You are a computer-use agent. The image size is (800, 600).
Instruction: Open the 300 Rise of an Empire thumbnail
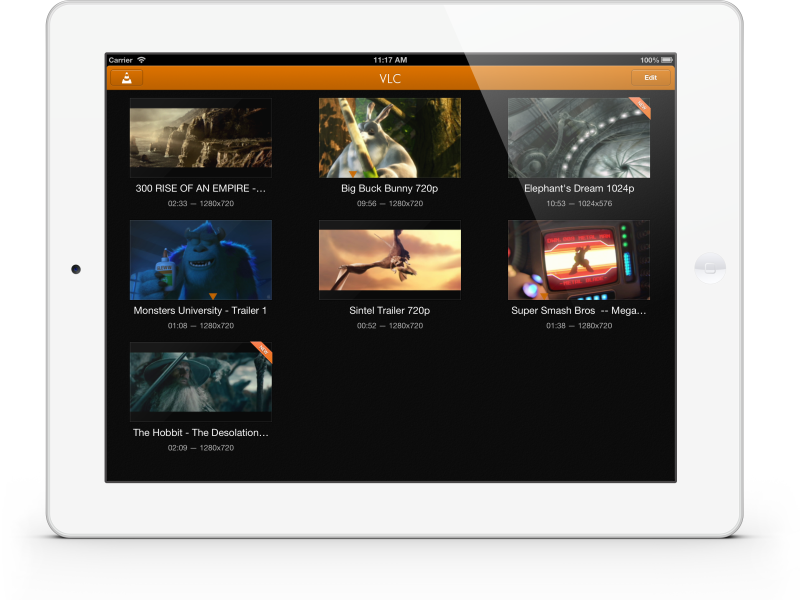(x=201, y=138)
